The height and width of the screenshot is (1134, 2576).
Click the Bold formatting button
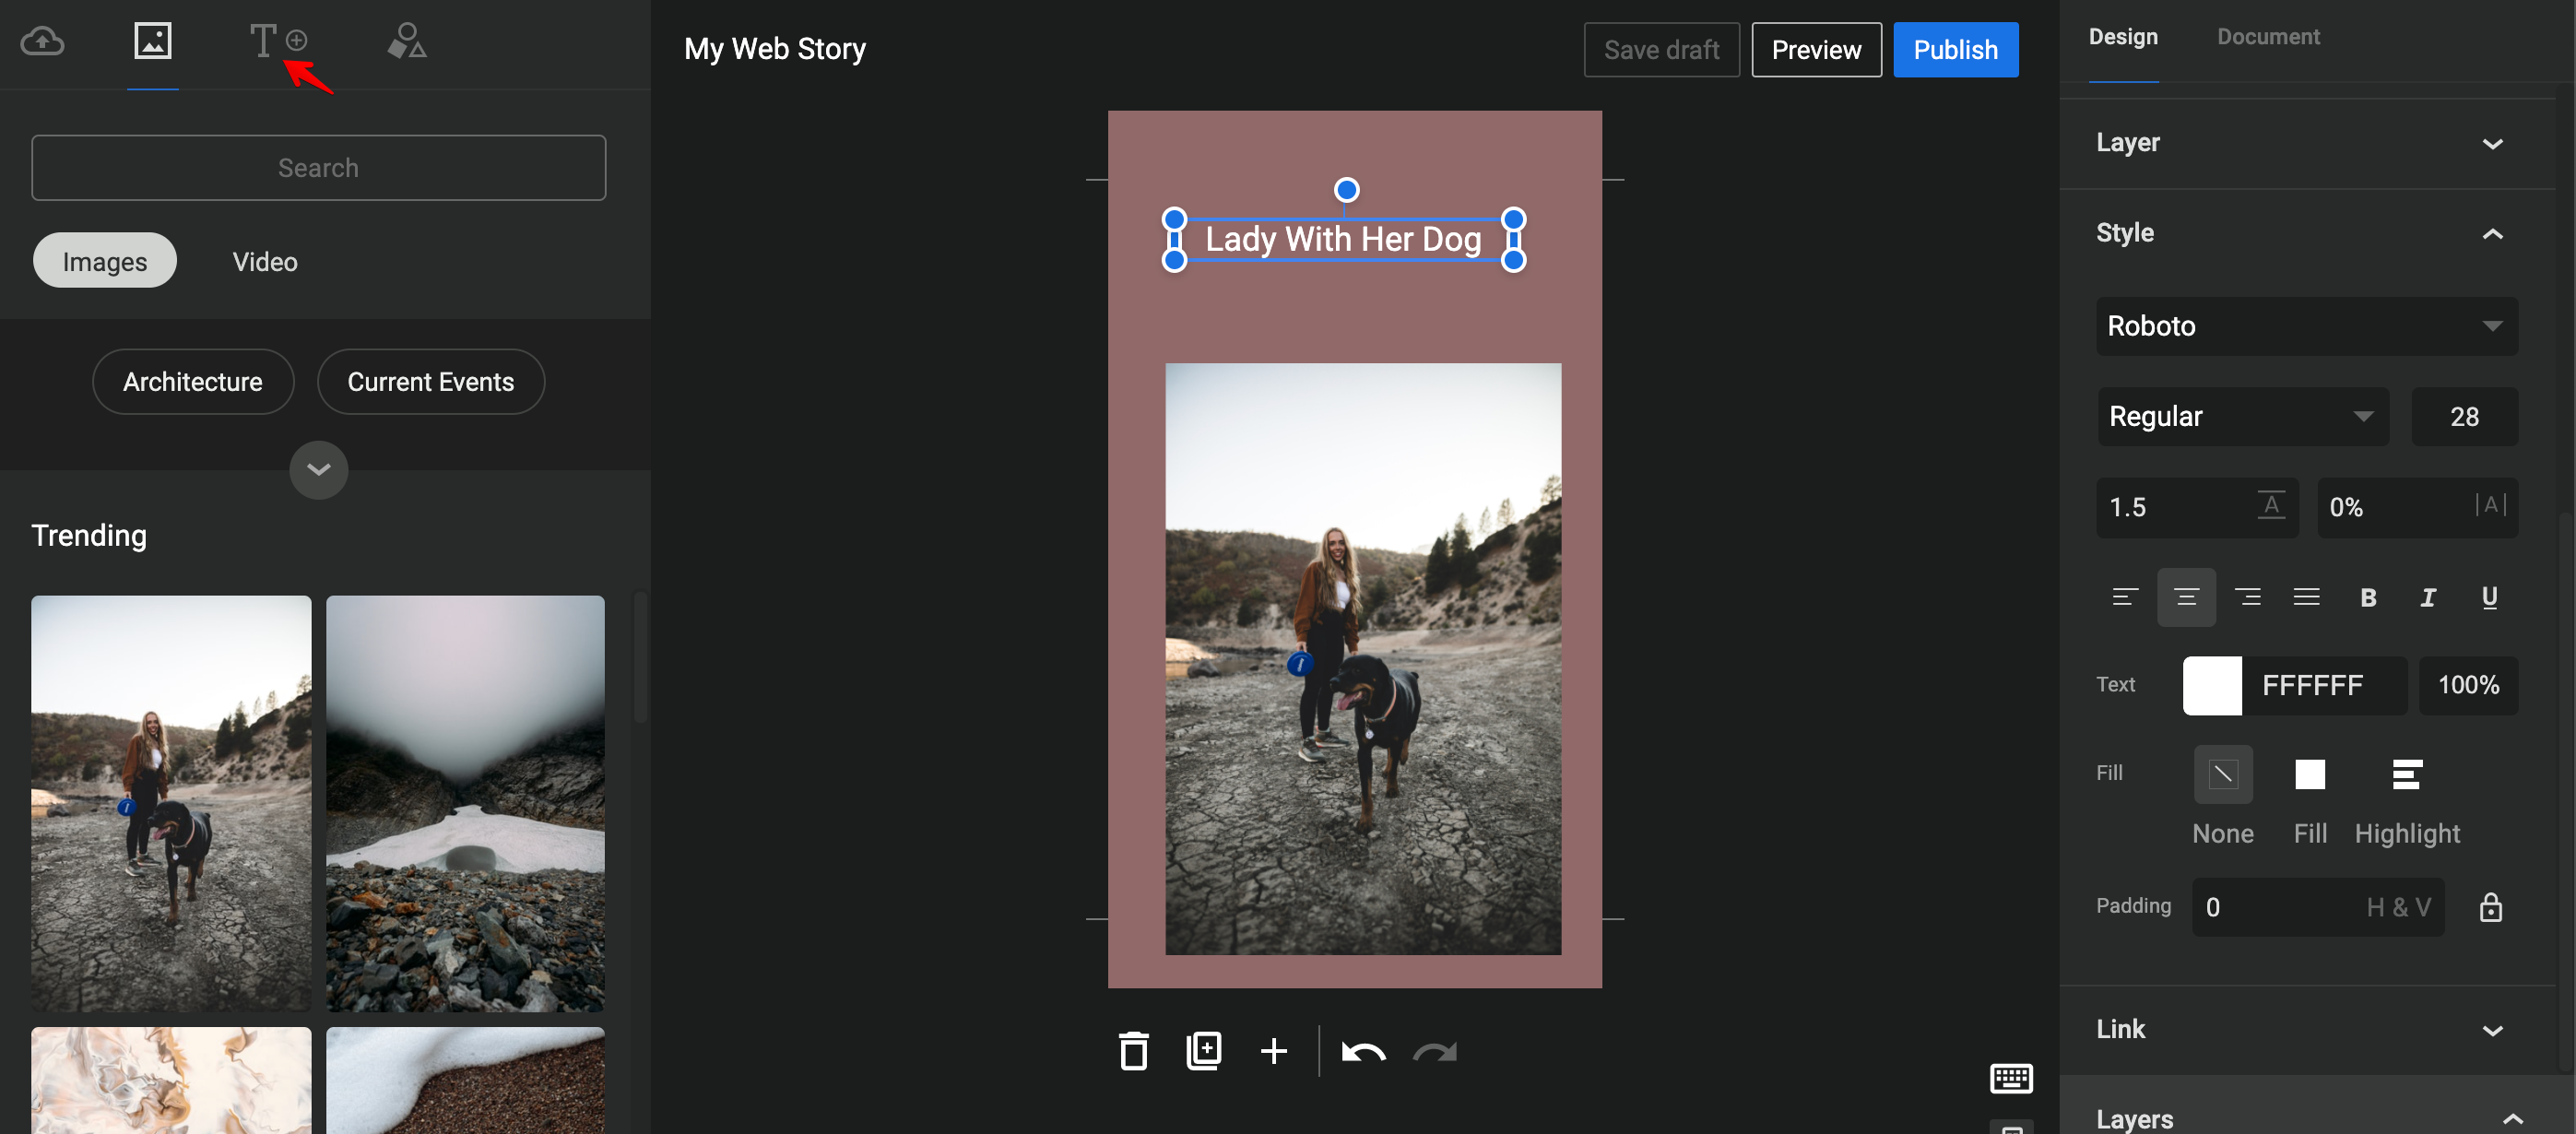pyautogui.click(x=2369, y=595)
